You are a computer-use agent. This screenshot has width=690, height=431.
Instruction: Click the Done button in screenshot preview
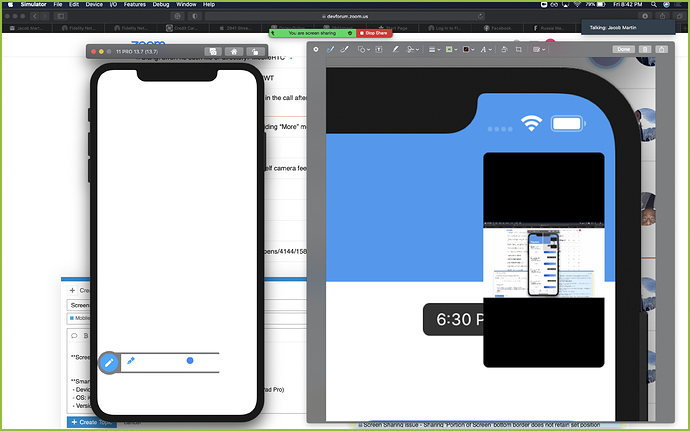(x=623, y=49)
